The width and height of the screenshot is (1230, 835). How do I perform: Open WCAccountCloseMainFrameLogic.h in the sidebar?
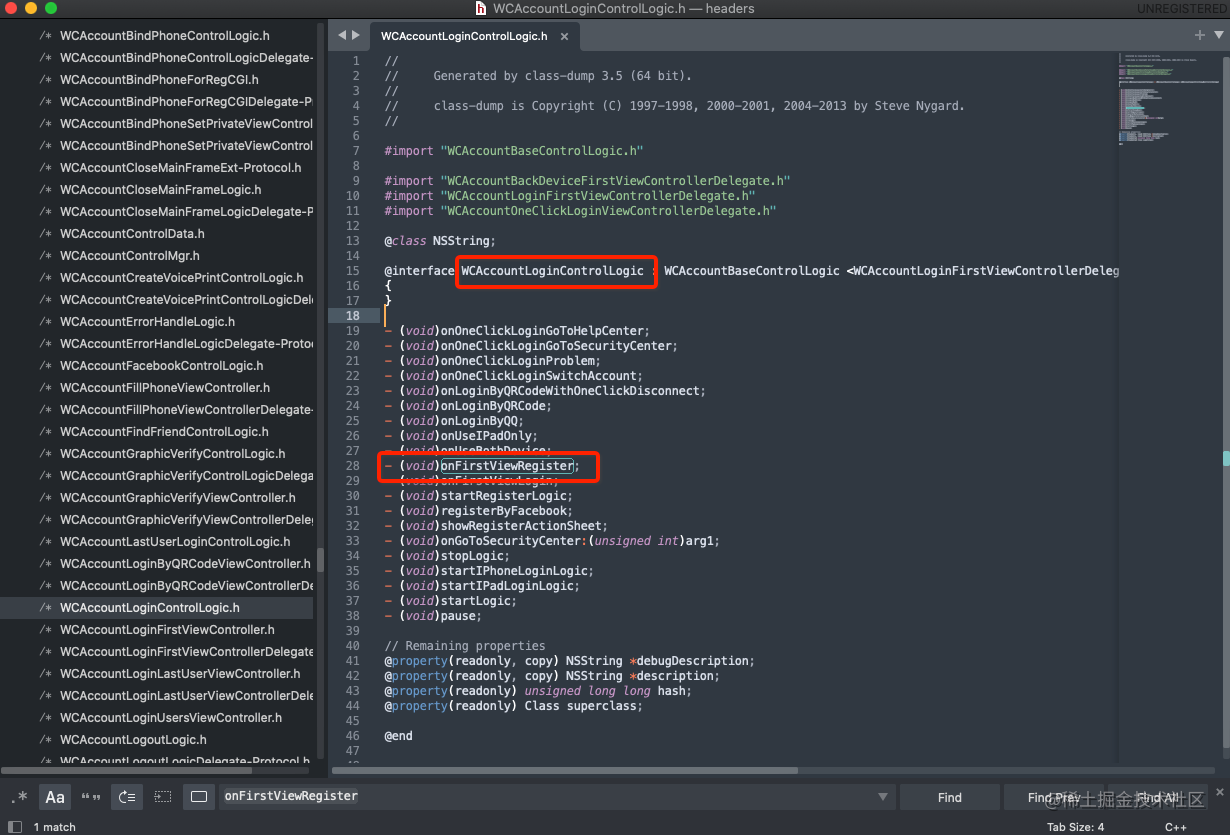tap(160, 190)
